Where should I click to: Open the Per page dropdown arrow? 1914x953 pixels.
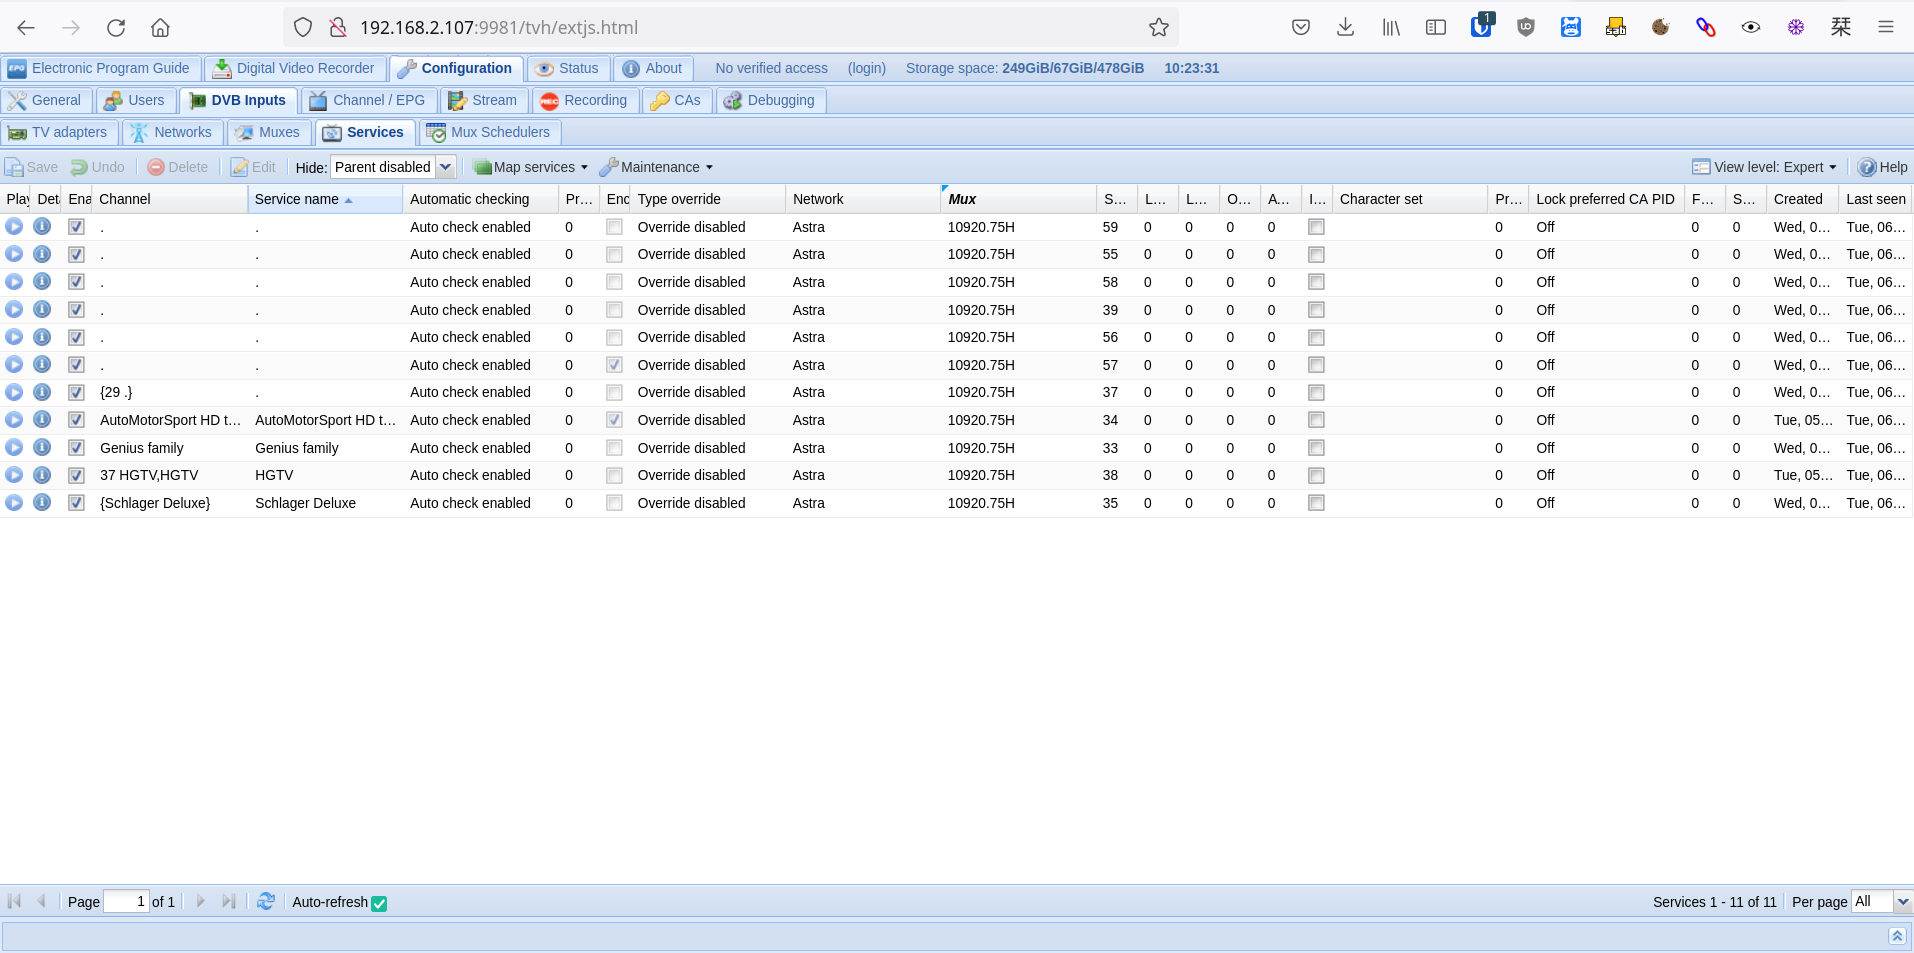pos(1903,901)
